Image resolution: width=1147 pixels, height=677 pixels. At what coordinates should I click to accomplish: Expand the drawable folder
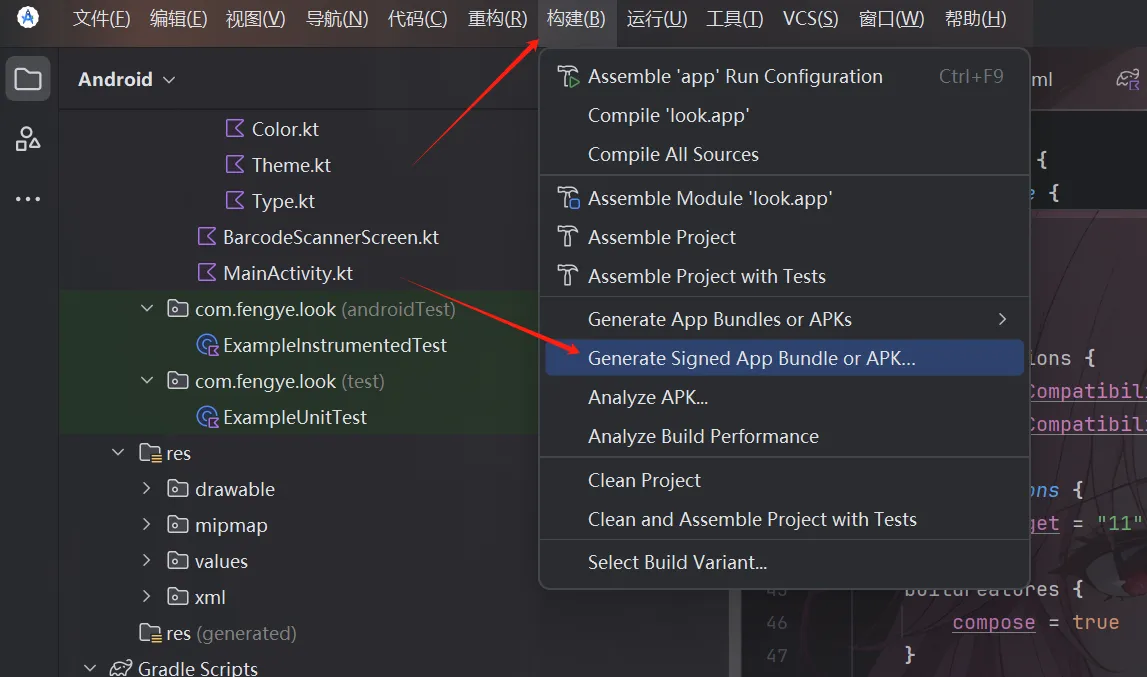(x=147, y=489)
